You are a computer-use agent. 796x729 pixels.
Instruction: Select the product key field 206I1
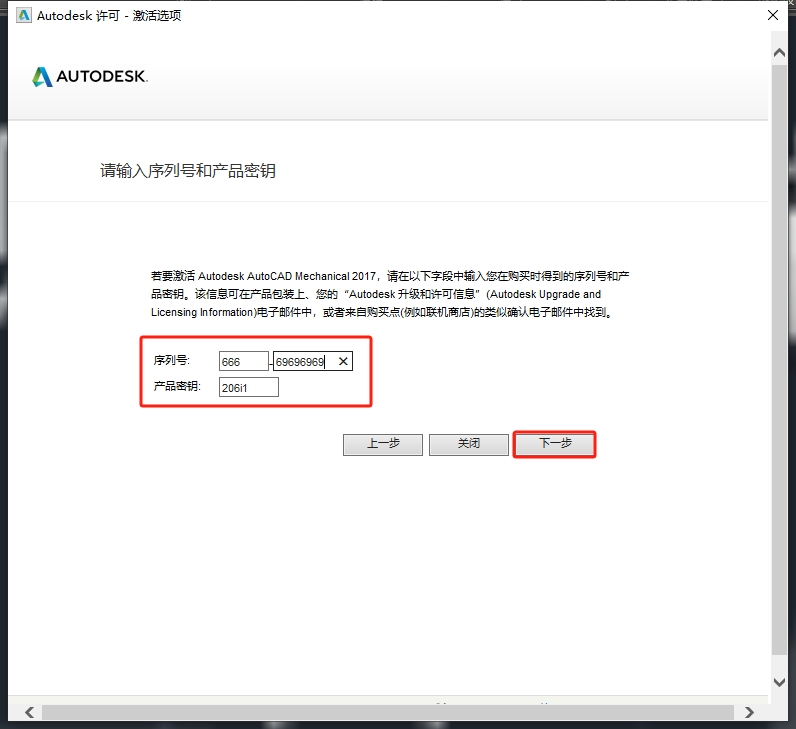click(248, 387)
